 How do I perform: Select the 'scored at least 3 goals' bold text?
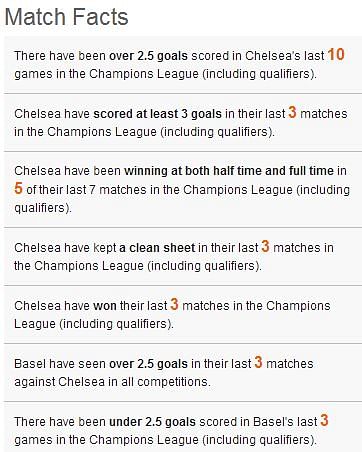(157, 114)
